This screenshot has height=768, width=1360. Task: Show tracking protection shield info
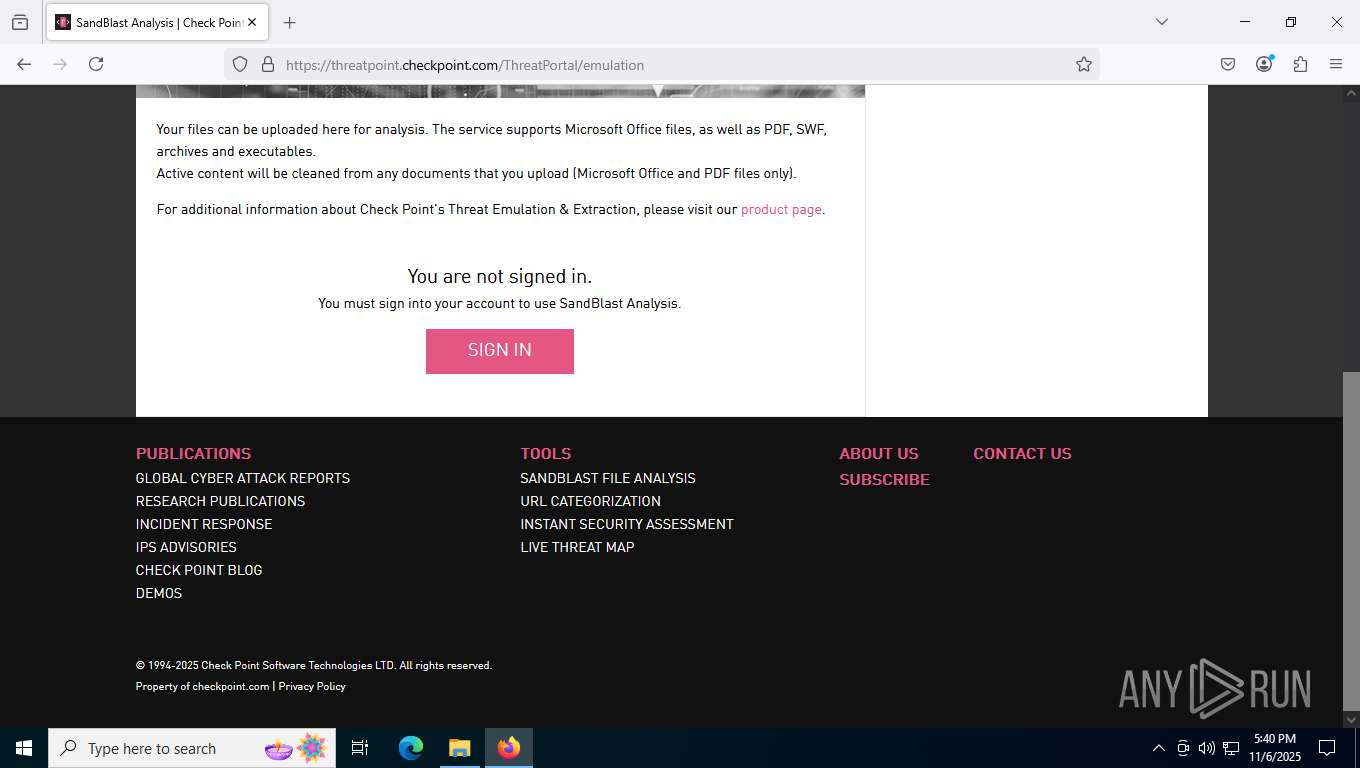[x=240, y=64]
